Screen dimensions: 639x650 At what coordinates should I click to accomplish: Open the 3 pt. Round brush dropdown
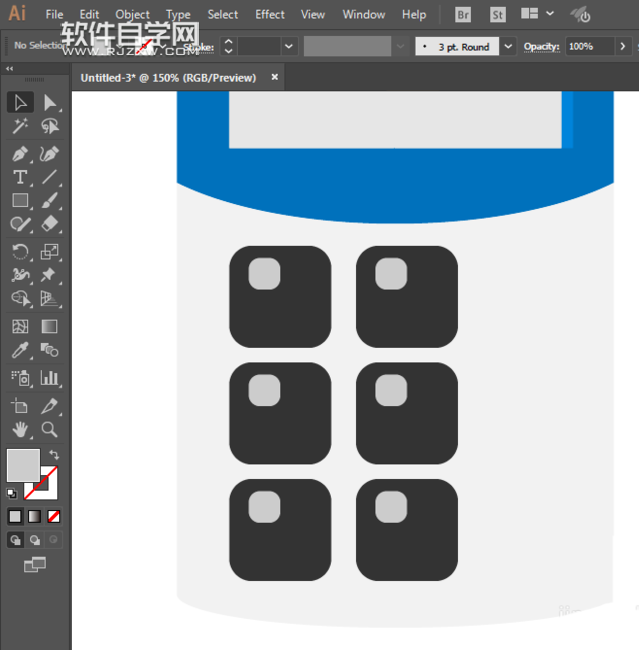coord(508,47)
